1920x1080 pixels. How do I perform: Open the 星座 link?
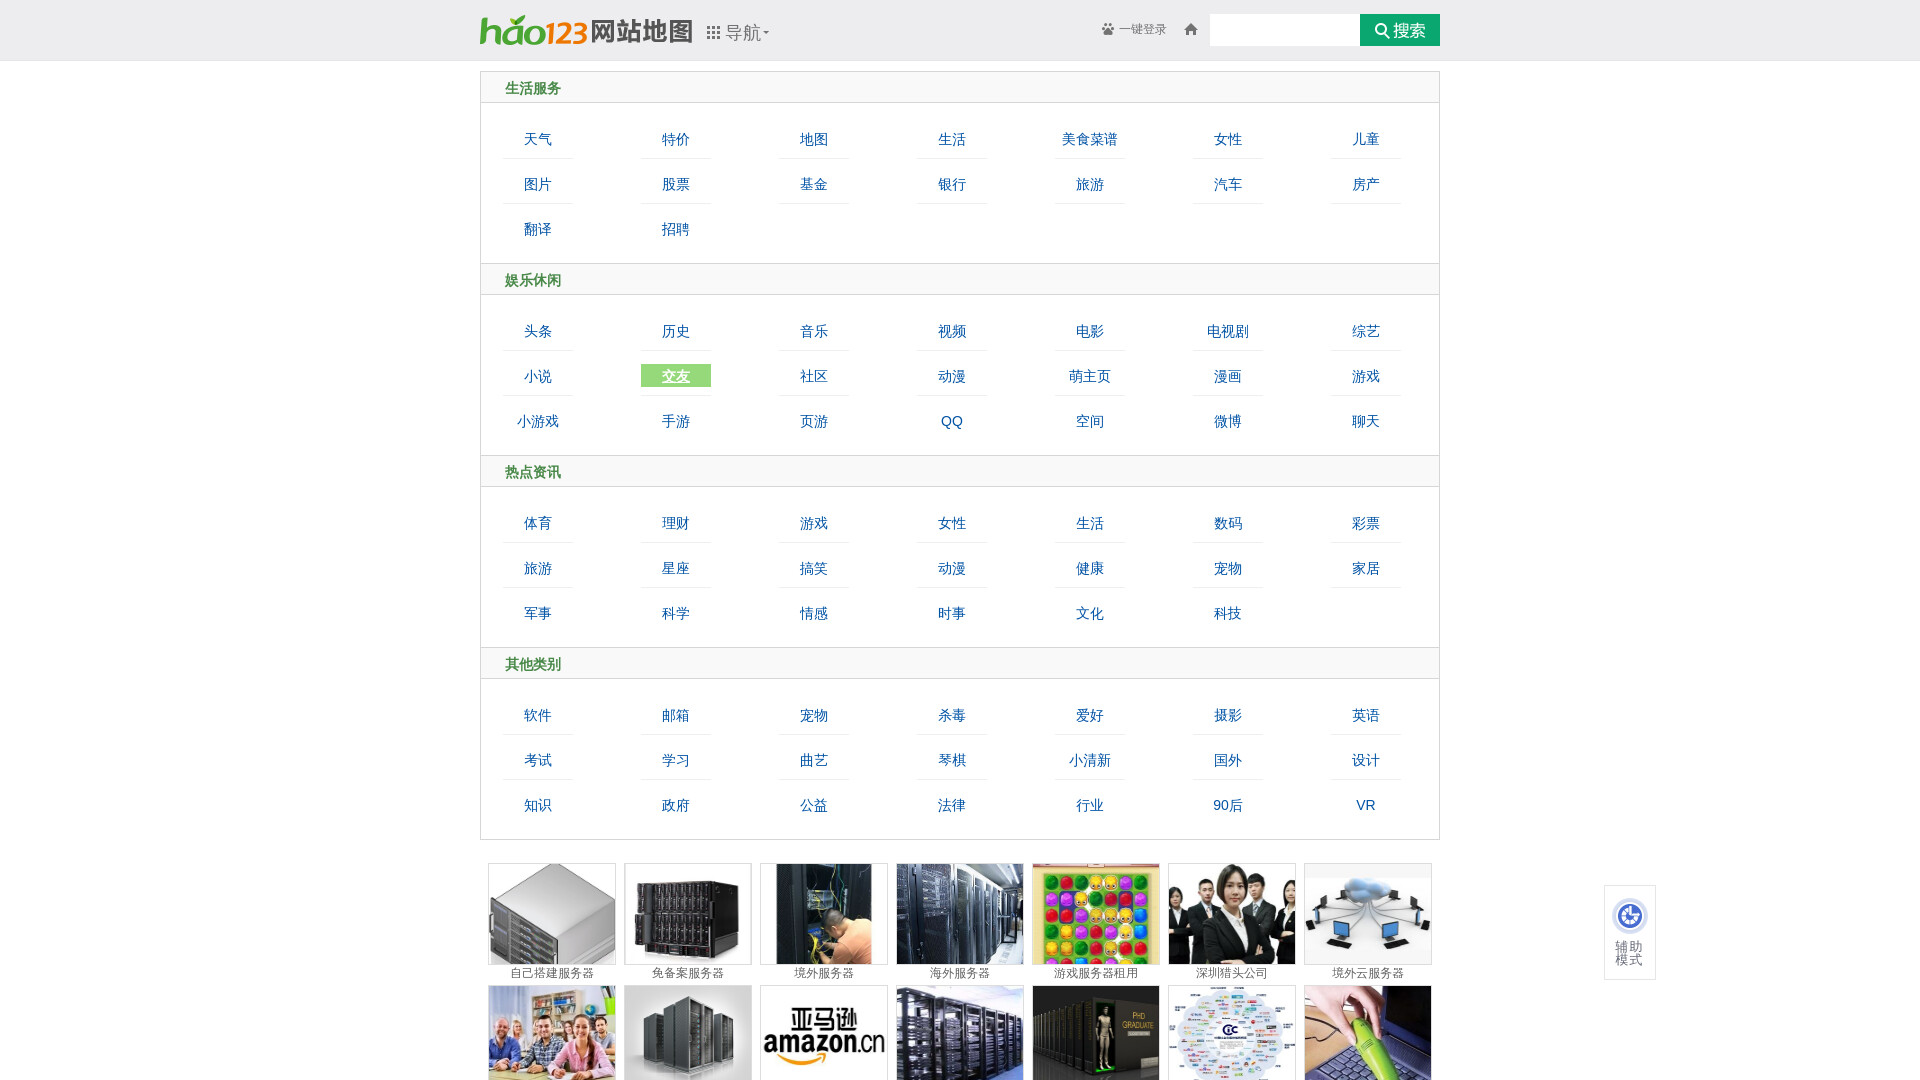point(676,568)
